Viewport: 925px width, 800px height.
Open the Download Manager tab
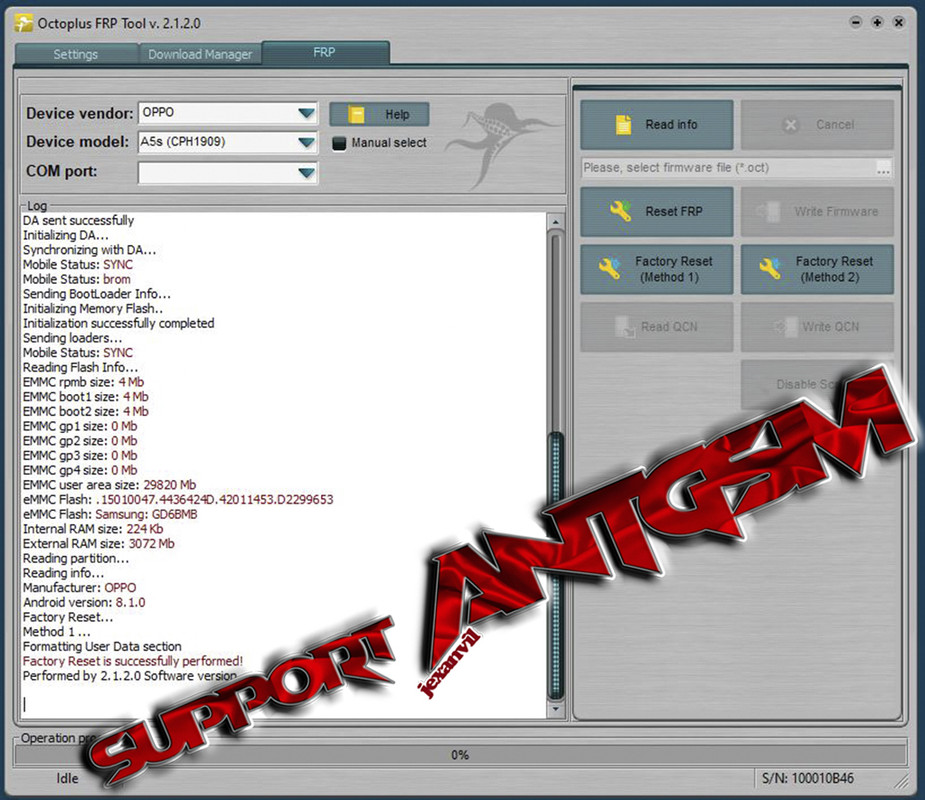coord(200,54)
